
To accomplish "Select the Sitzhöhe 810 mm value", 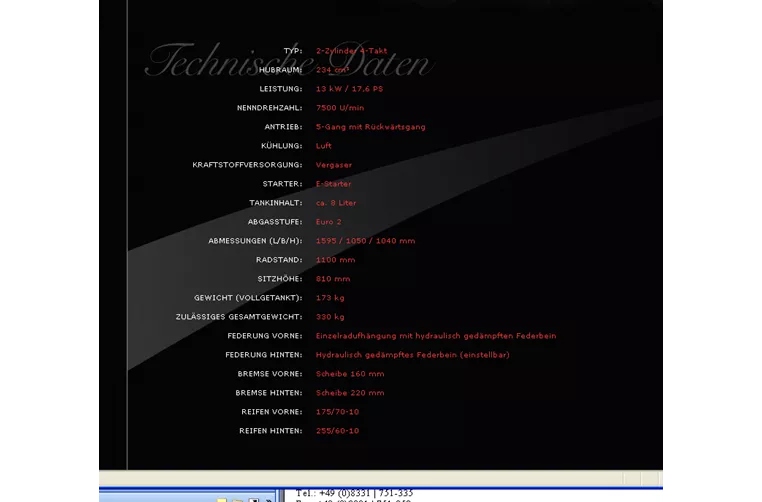I will pos(333,279).
